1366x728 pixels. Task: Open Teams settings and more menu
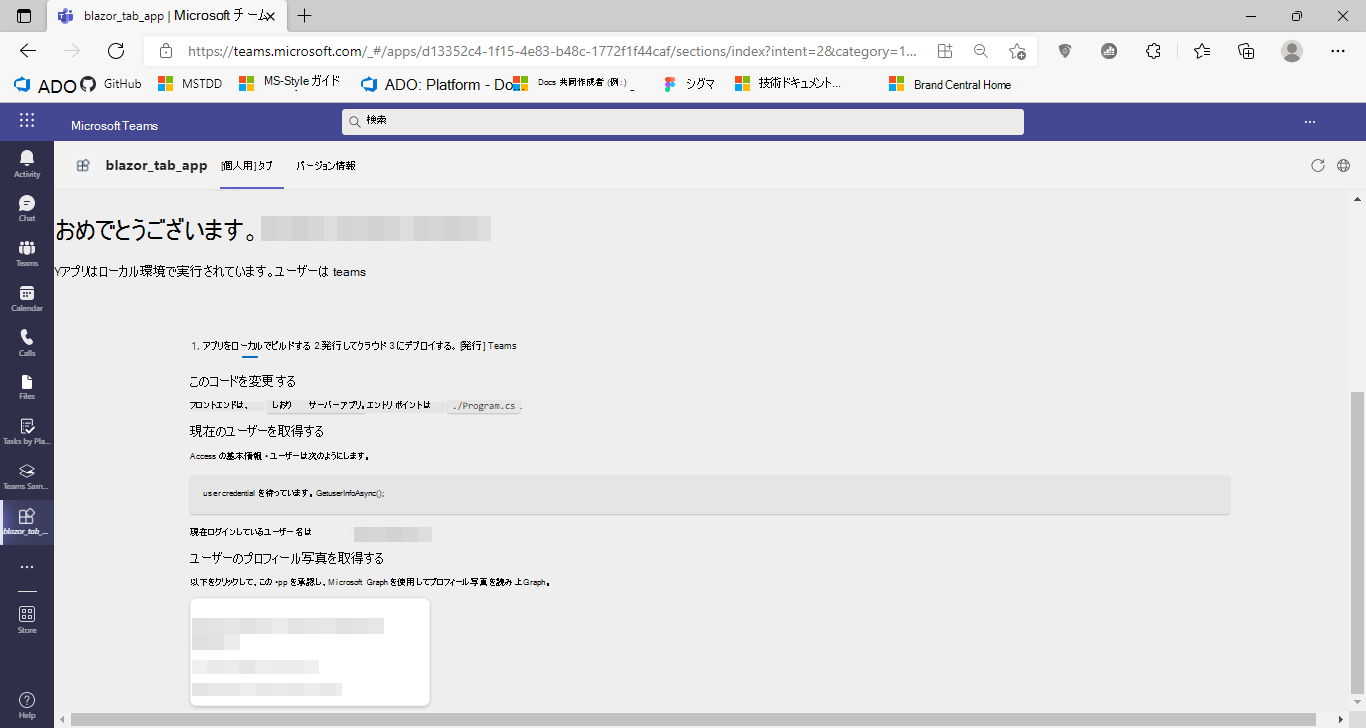tap(1310, 121)
